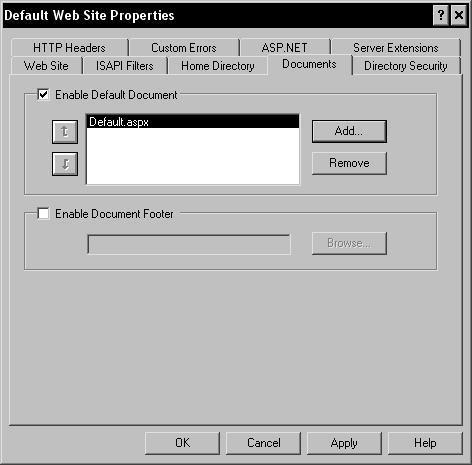Move selected document up with arrow button
The width and height of the screenshot is (472, 465).
tap(65, 132)
